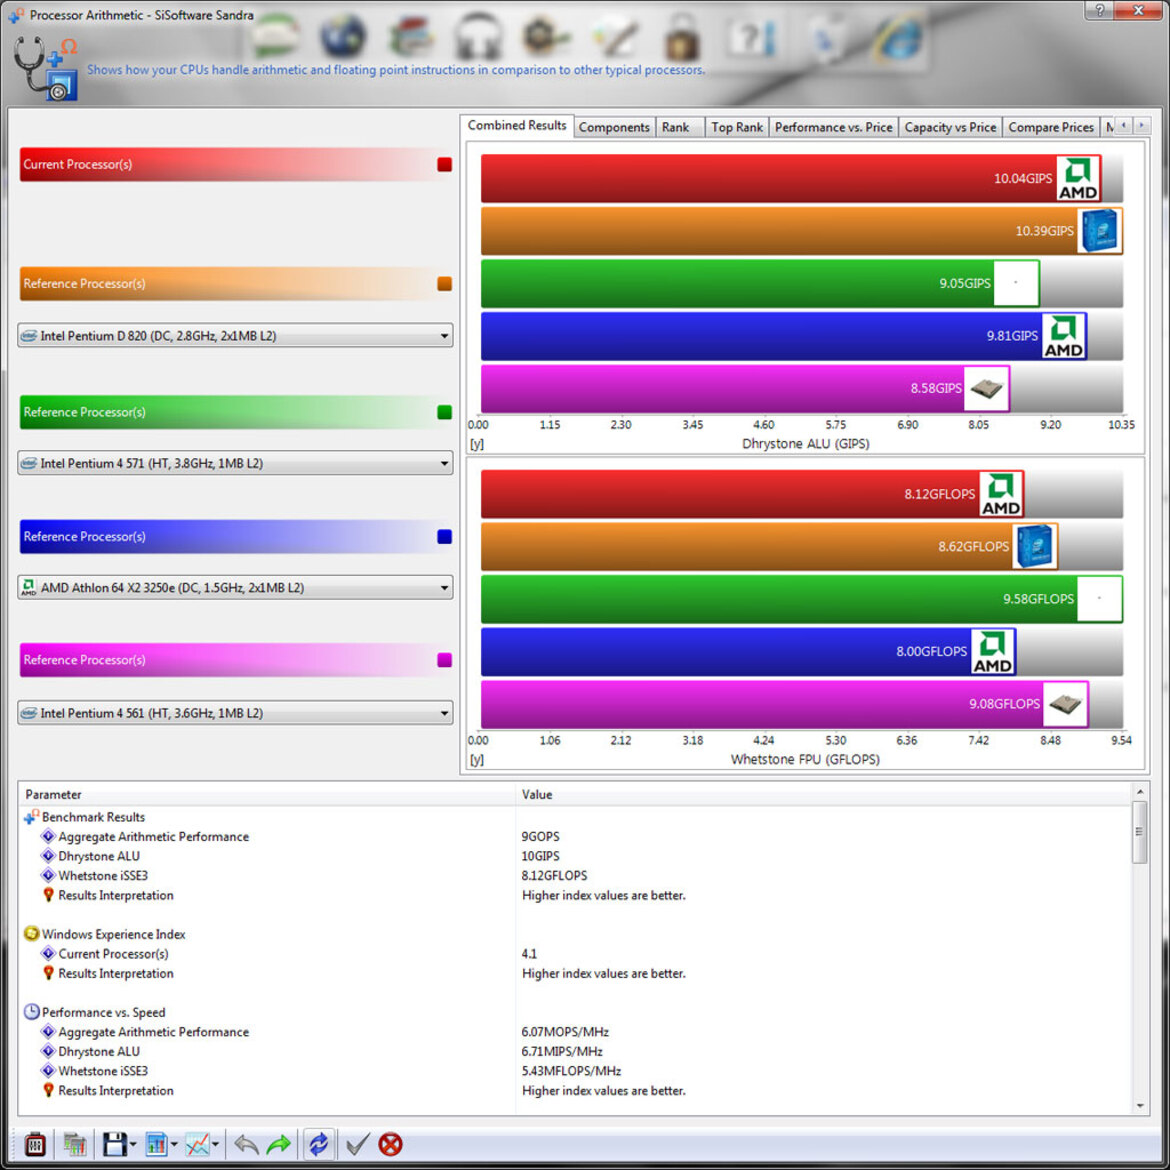
Task: Switch to the Combined Results tab
Action: tap(517, 125)
